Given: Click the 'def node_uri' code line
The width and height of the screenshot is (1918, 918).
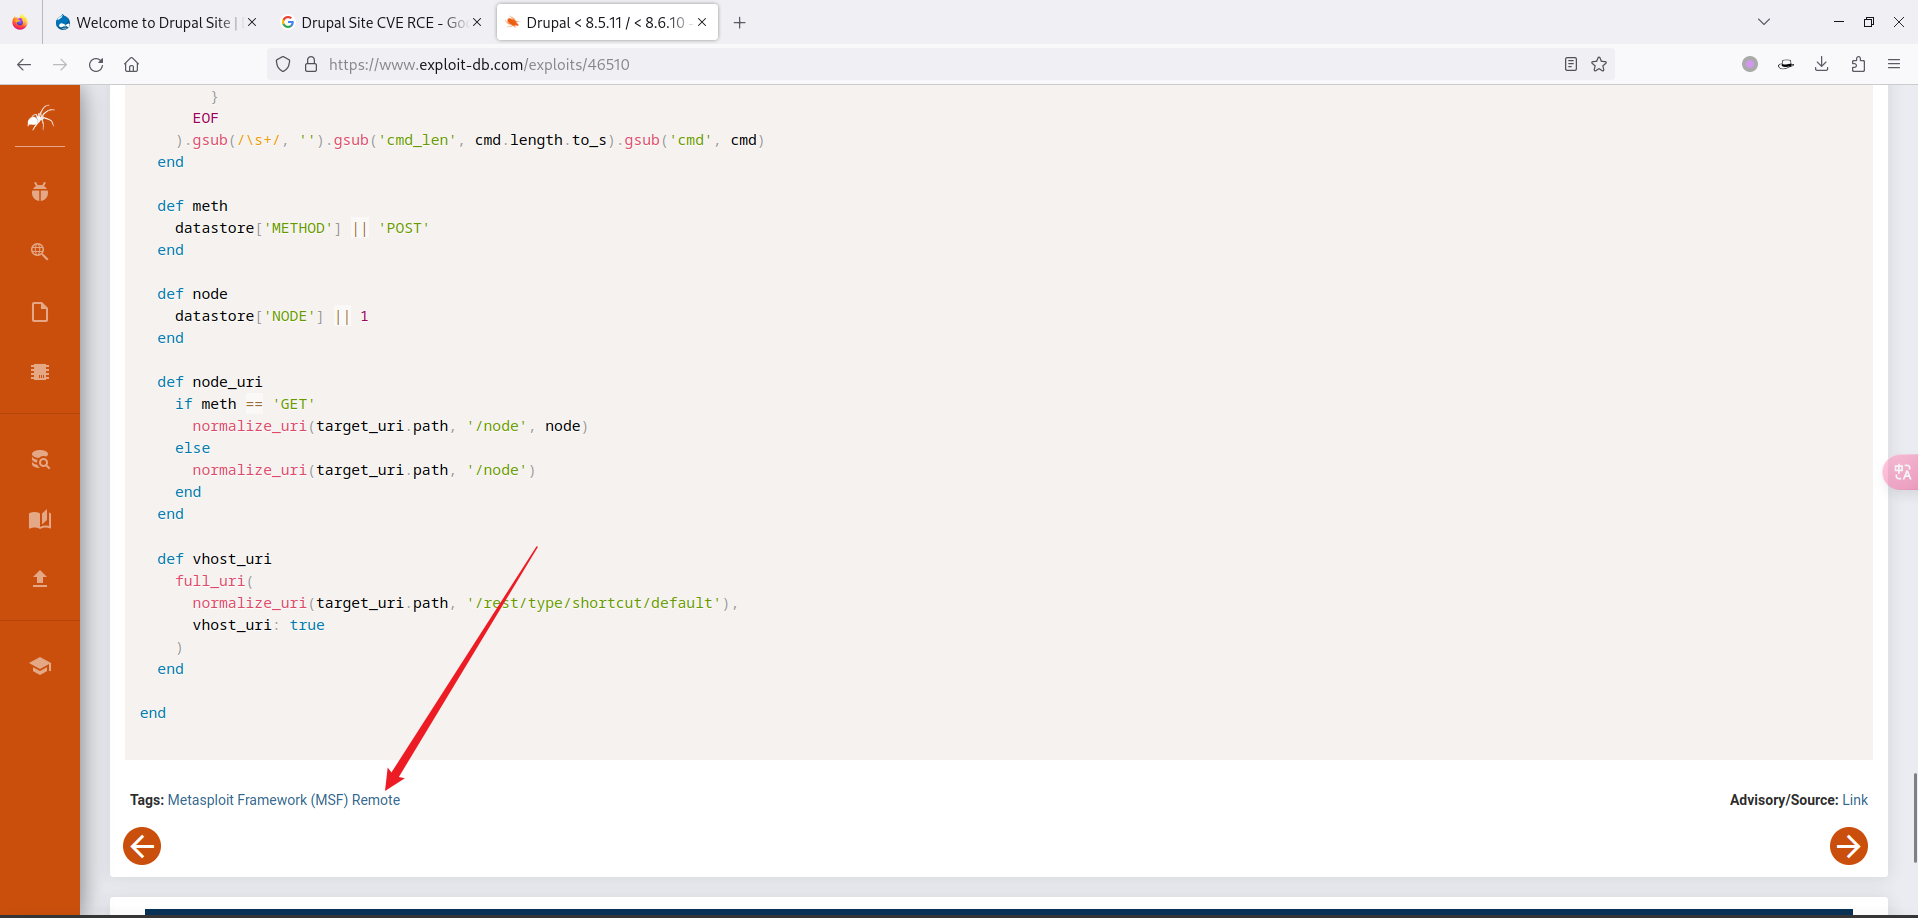Looking at the screenshot, I should (x=210, y=382).
